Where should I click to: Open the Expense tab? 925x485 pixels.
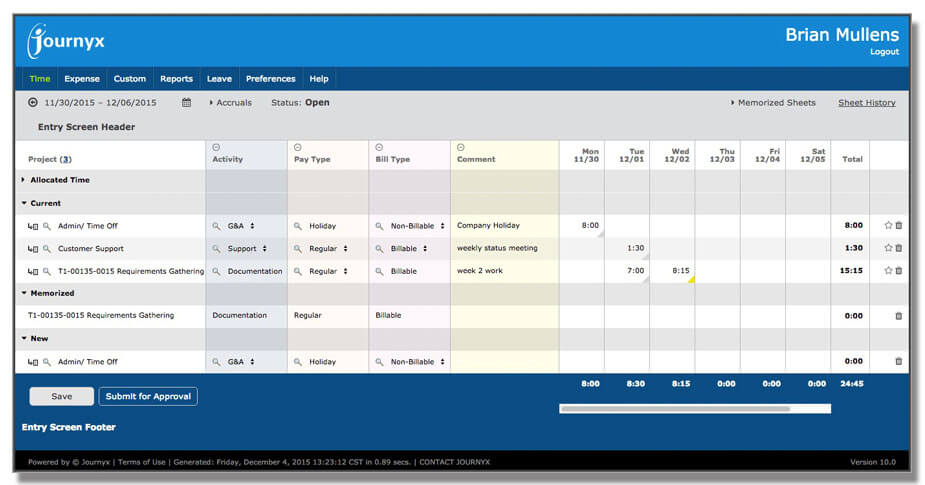point(82,78)
